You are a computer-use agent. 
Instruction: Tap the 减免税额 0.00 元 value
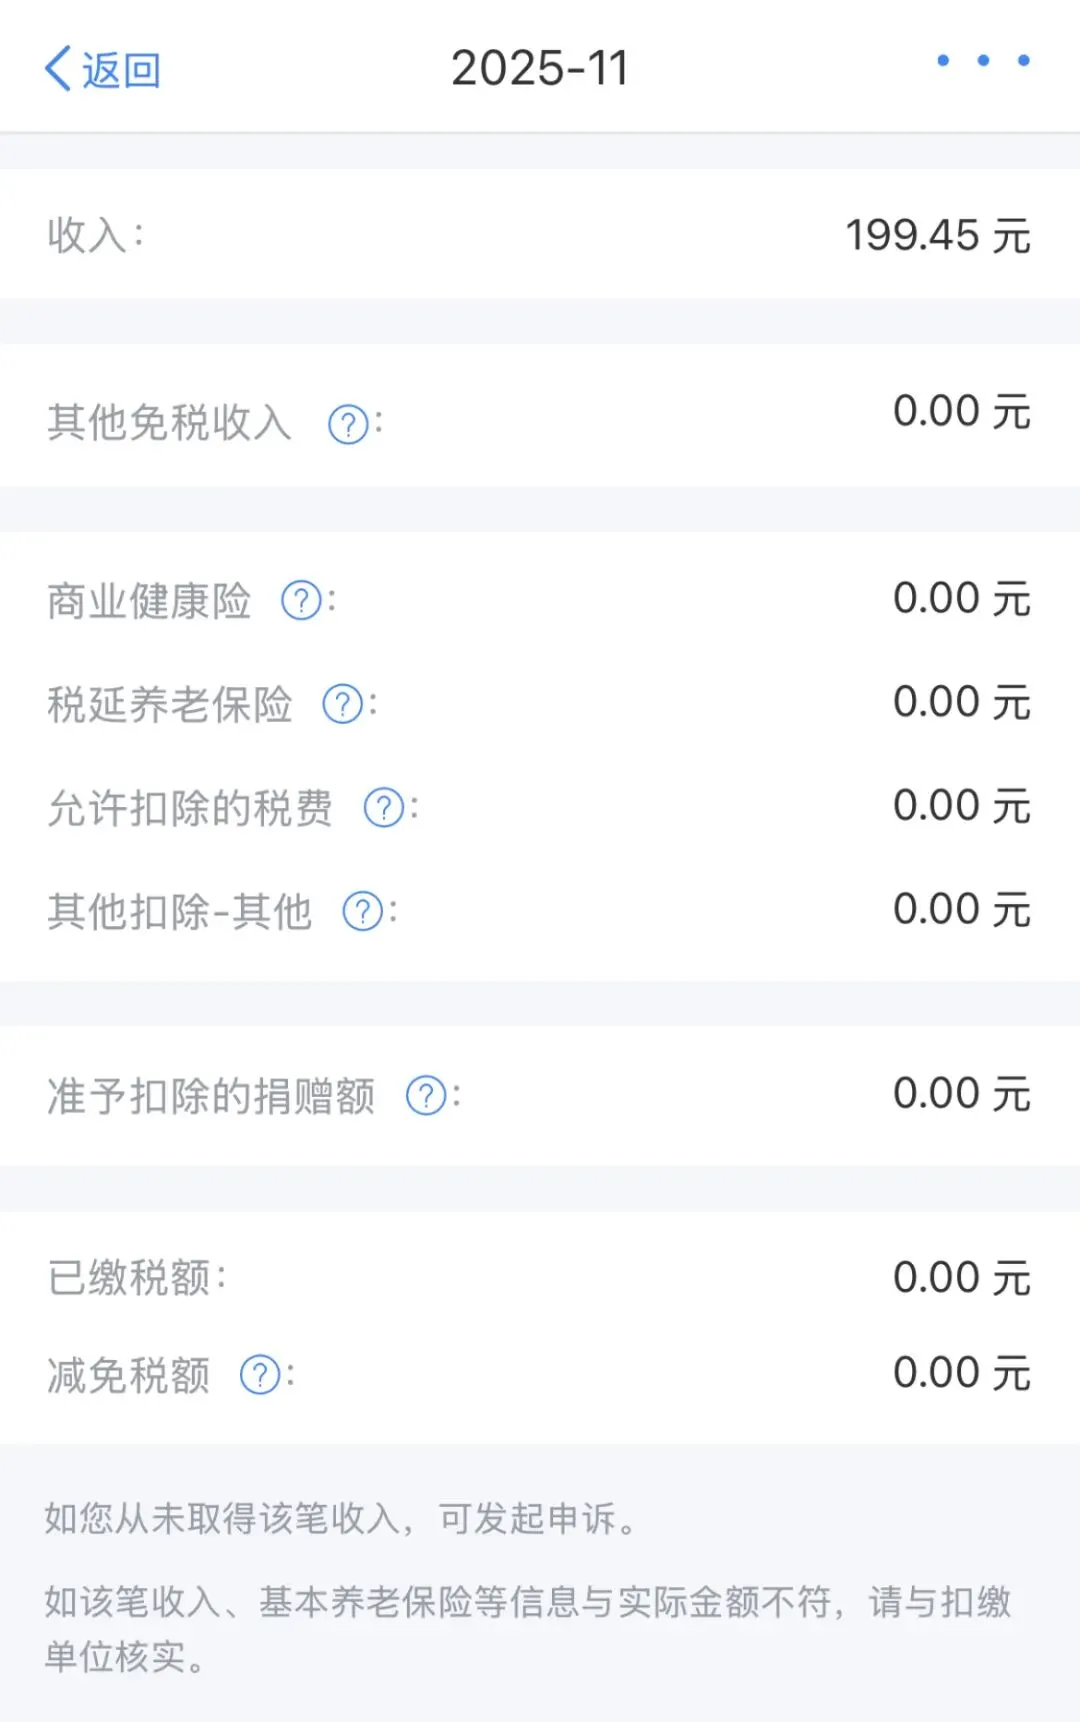pos(961,1373)
